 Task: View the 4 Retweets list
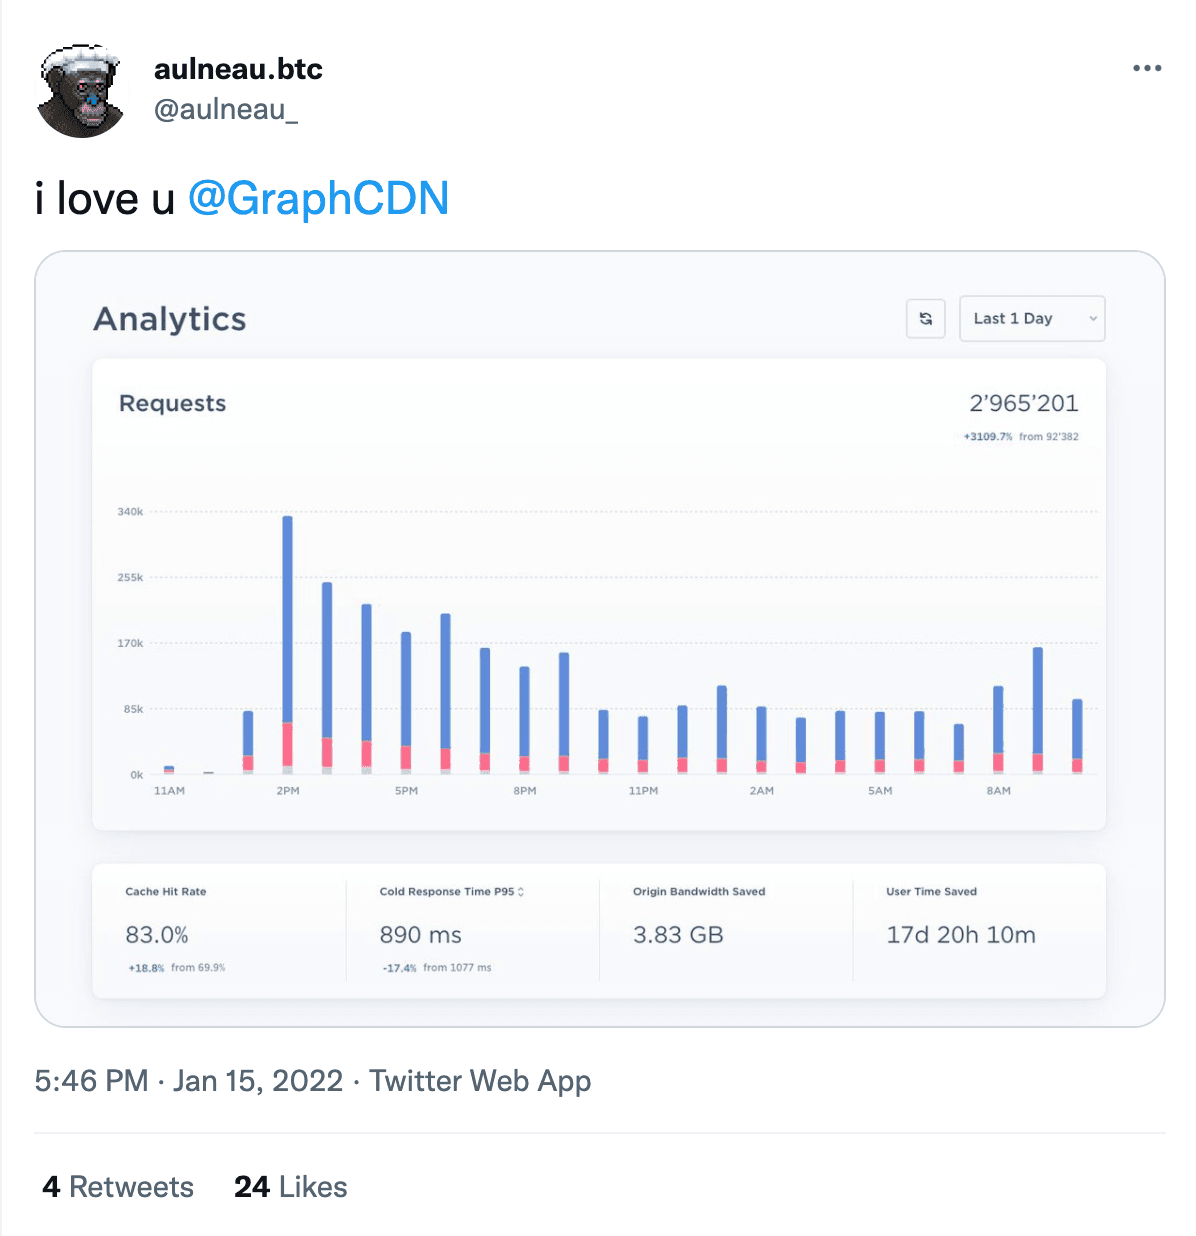point(118,1186)
